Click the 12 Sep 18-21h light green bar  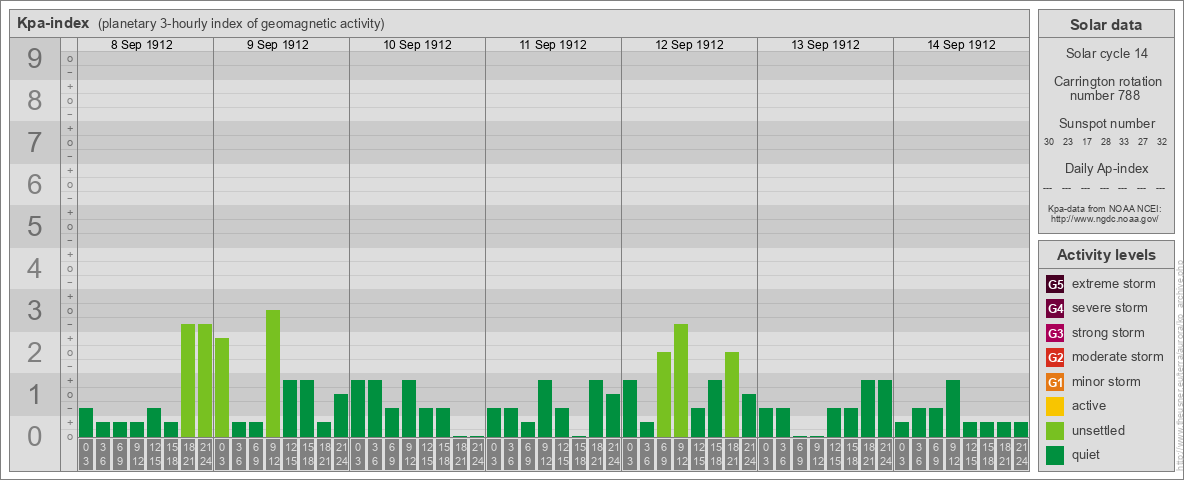pos(732,395)
